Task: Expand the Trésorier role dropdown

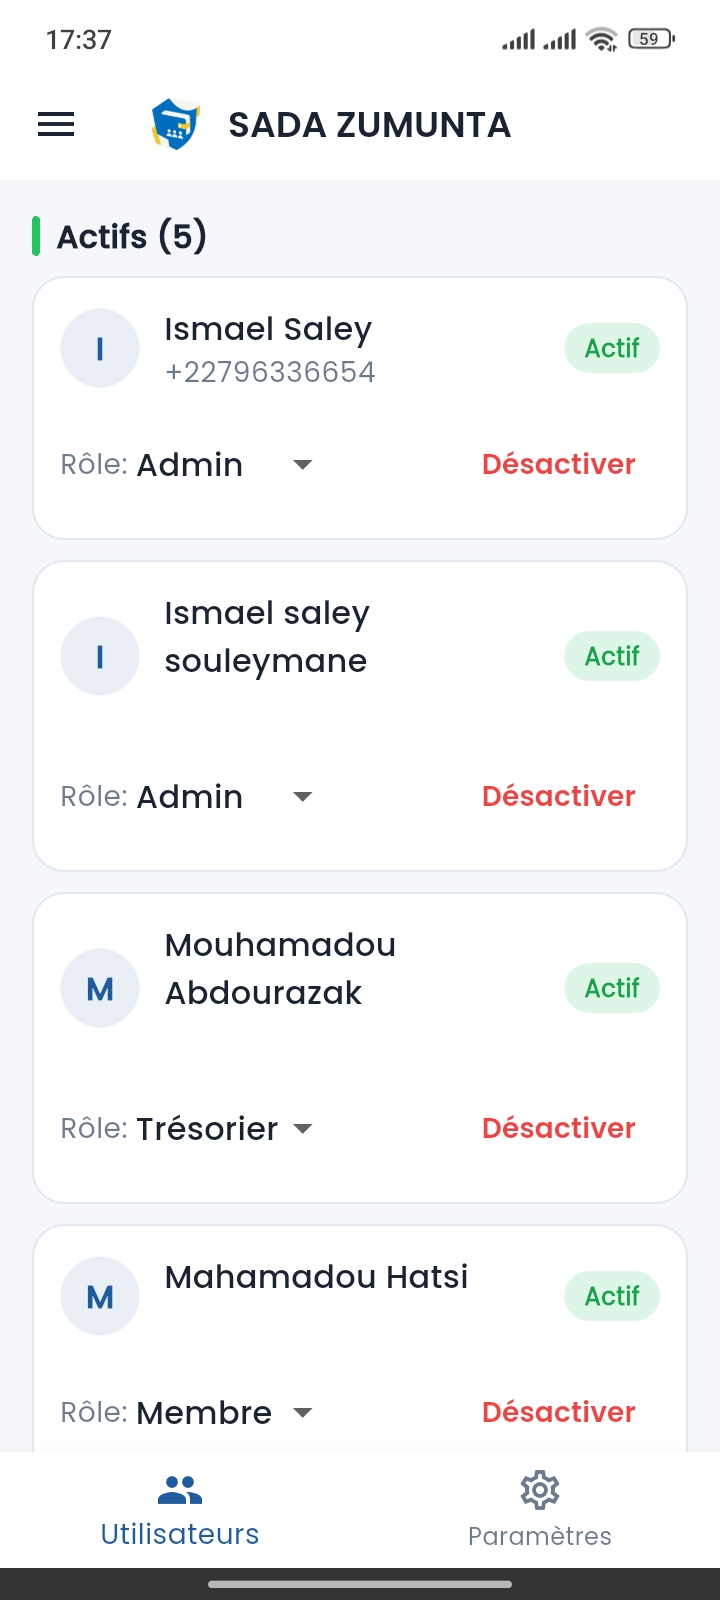Action: point(302,1129)
